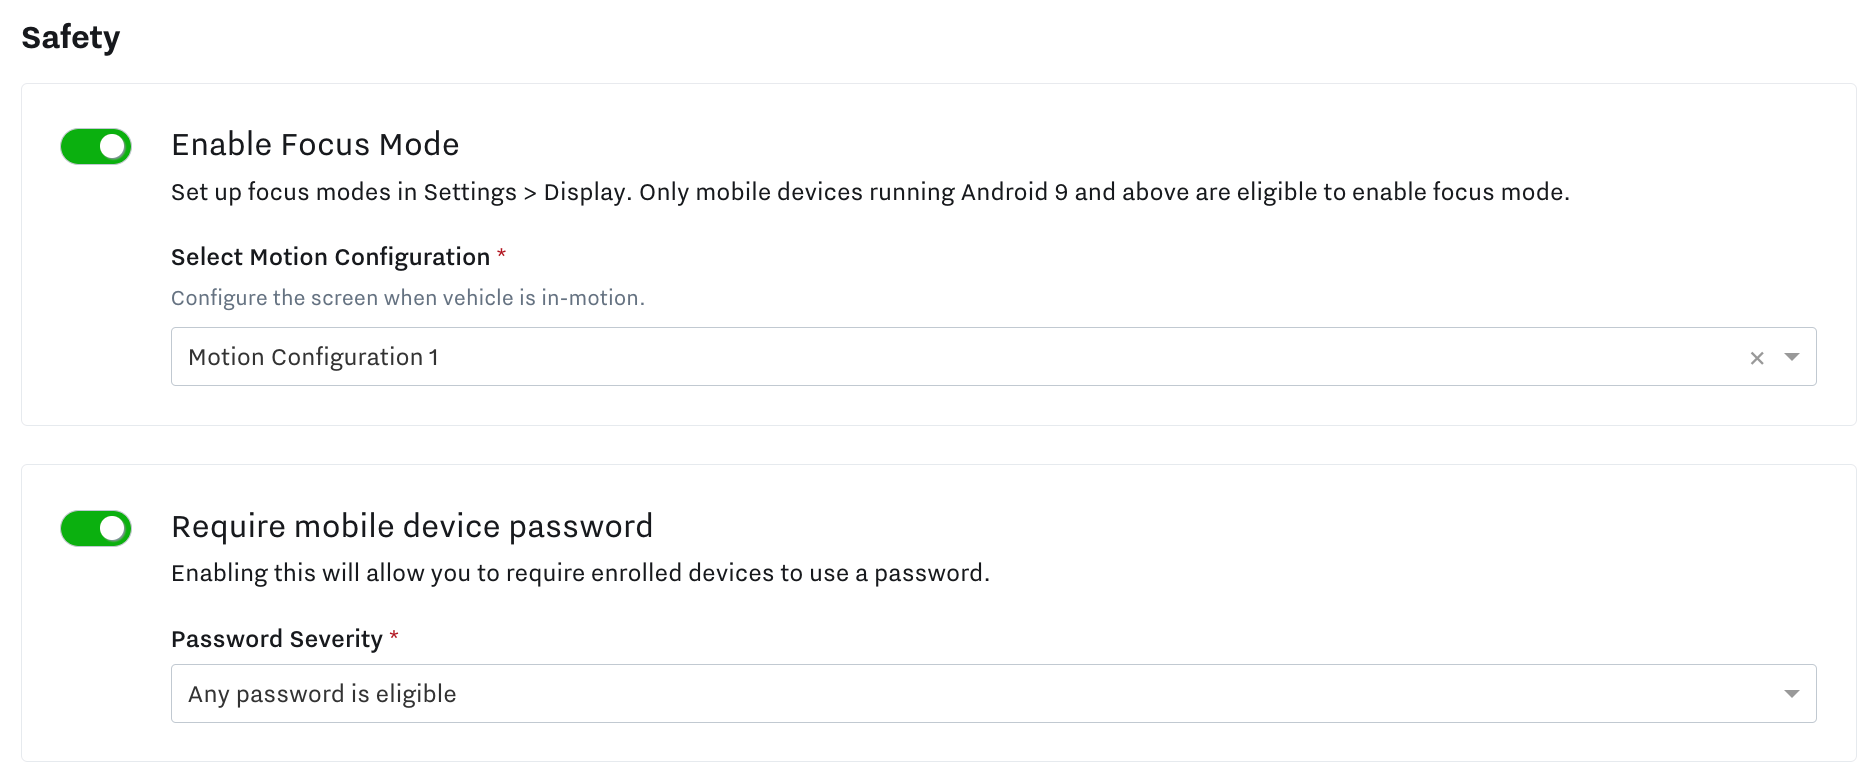
Task: Click the 'Password Severity' field label
Action: 277,639
